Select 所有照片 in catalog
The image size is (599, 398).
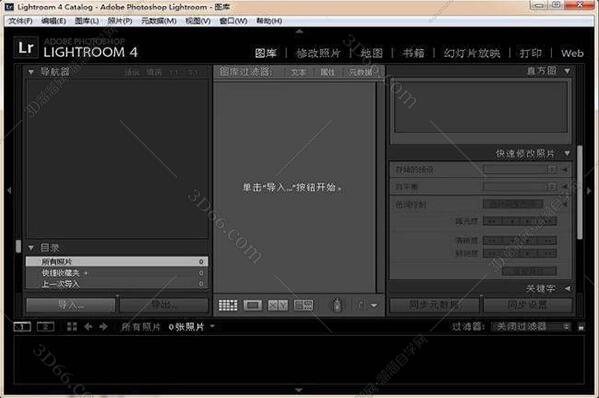117,262
